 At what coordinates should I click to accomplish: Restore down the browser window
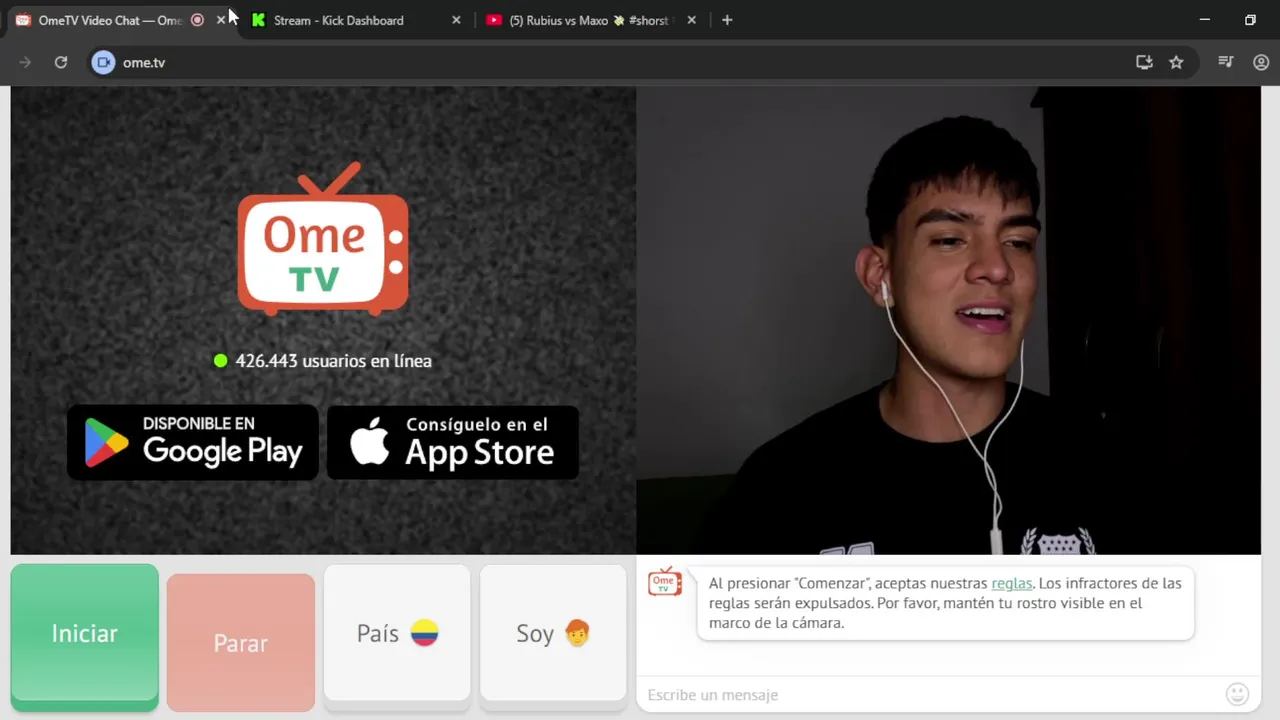pyautogui.click(x=1250, y=20)
